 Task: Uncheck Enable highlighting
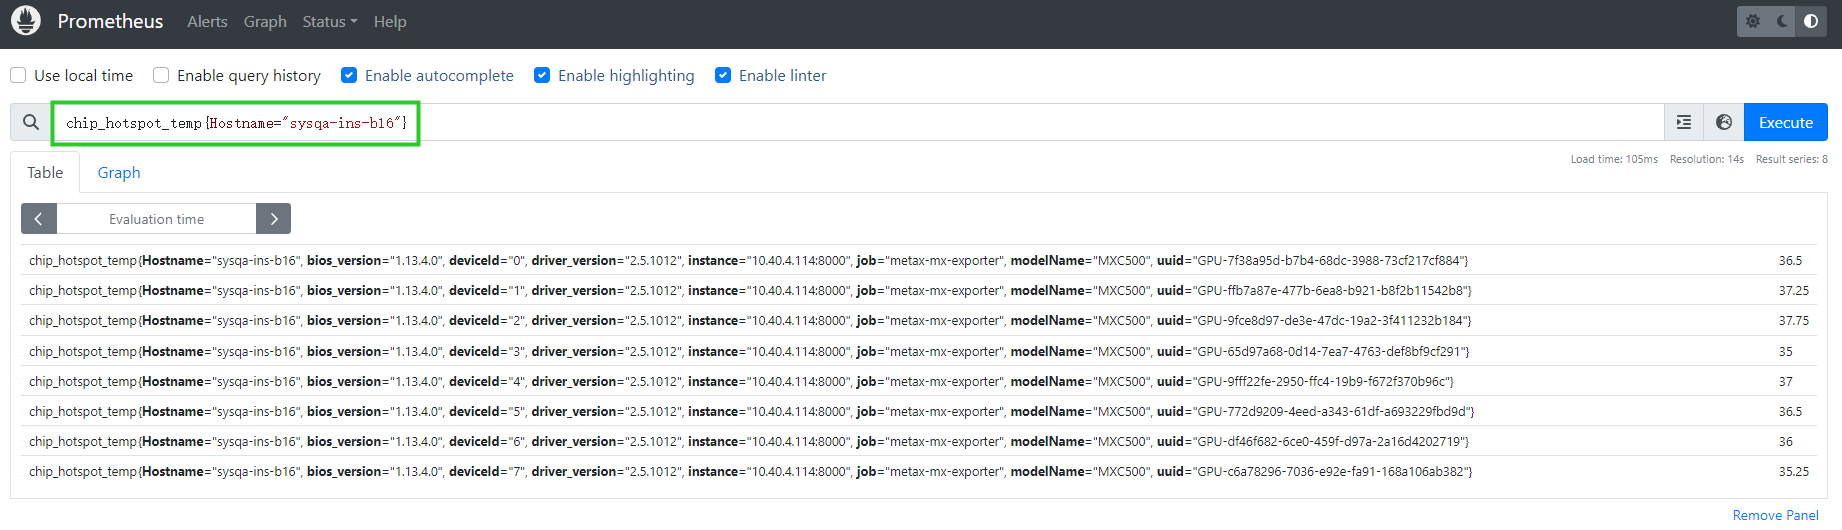tap(542, 76)
